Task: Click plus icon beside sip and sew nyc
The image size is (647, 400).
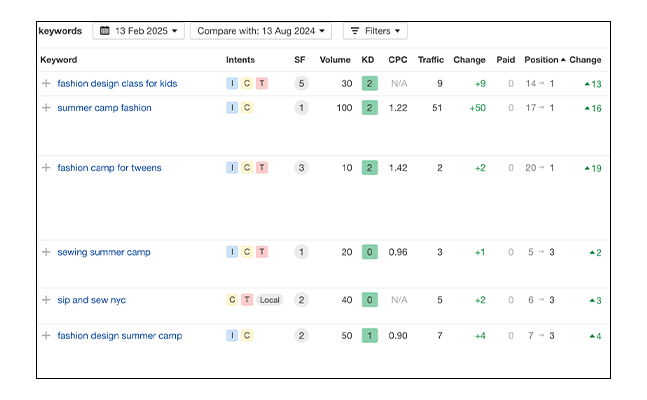Action: point(46,300)
